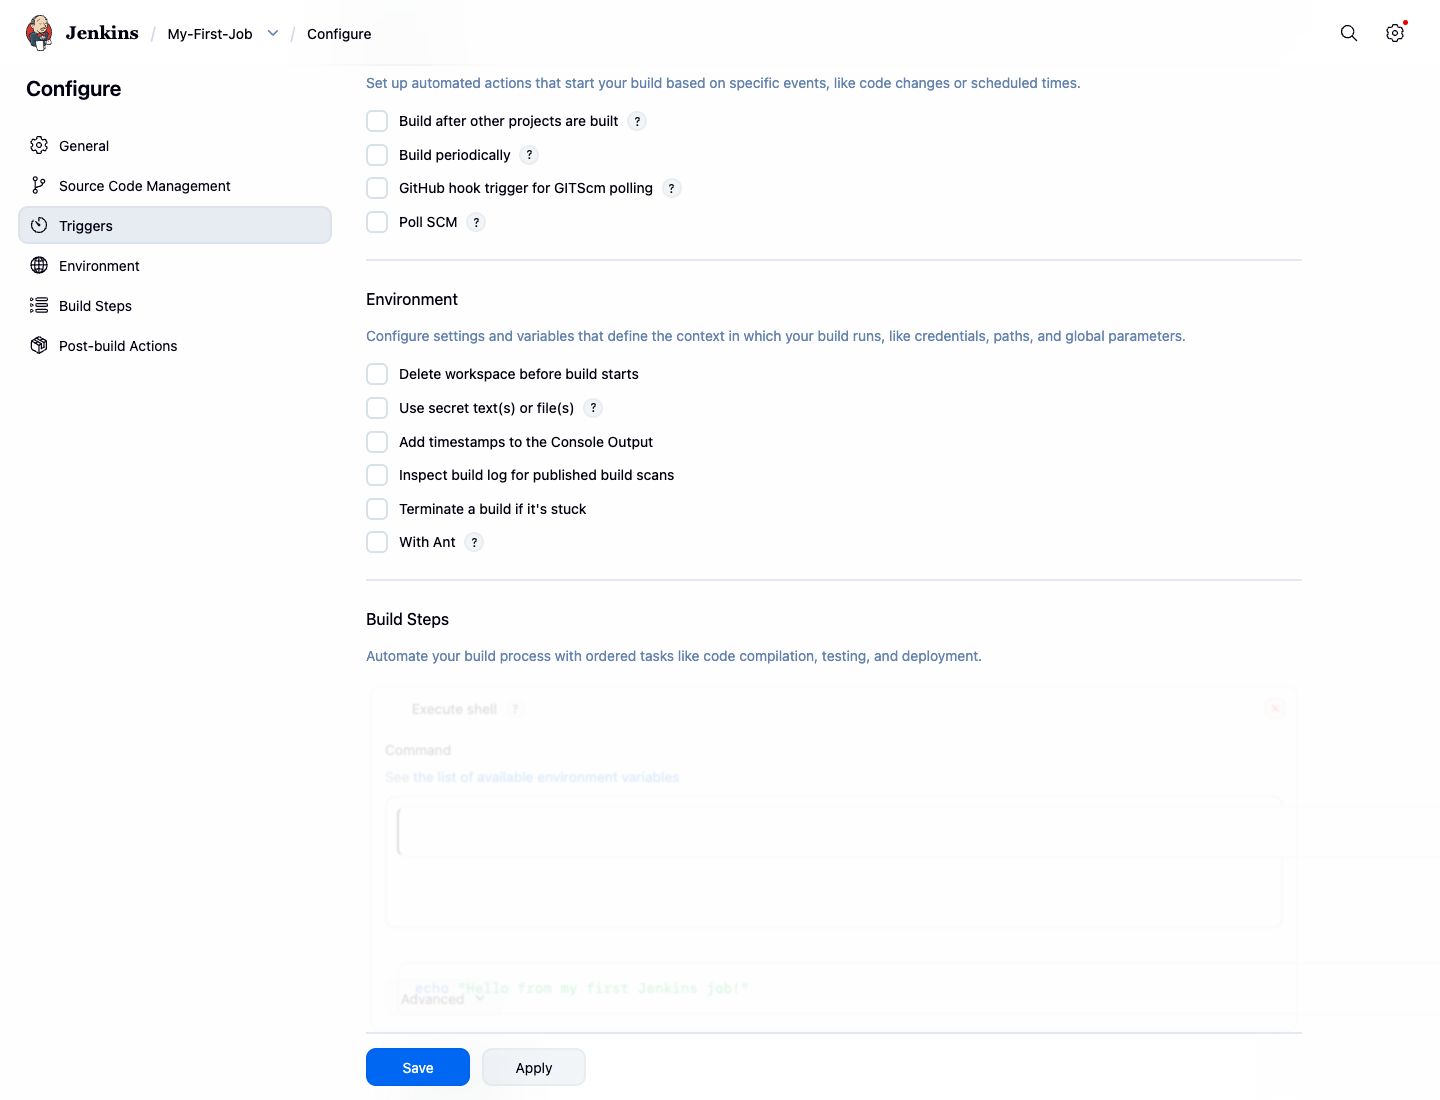Click the Apply button

coord(534,1067)
